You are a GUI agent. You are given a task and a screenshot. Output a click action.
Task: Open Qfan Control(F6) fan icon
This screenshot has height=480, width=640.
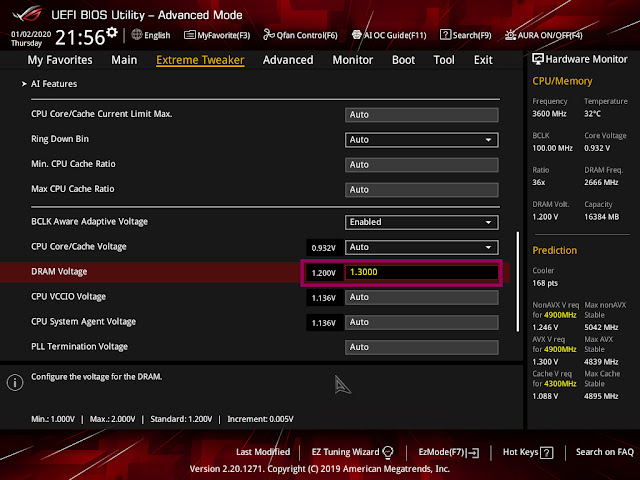point(269,35)
